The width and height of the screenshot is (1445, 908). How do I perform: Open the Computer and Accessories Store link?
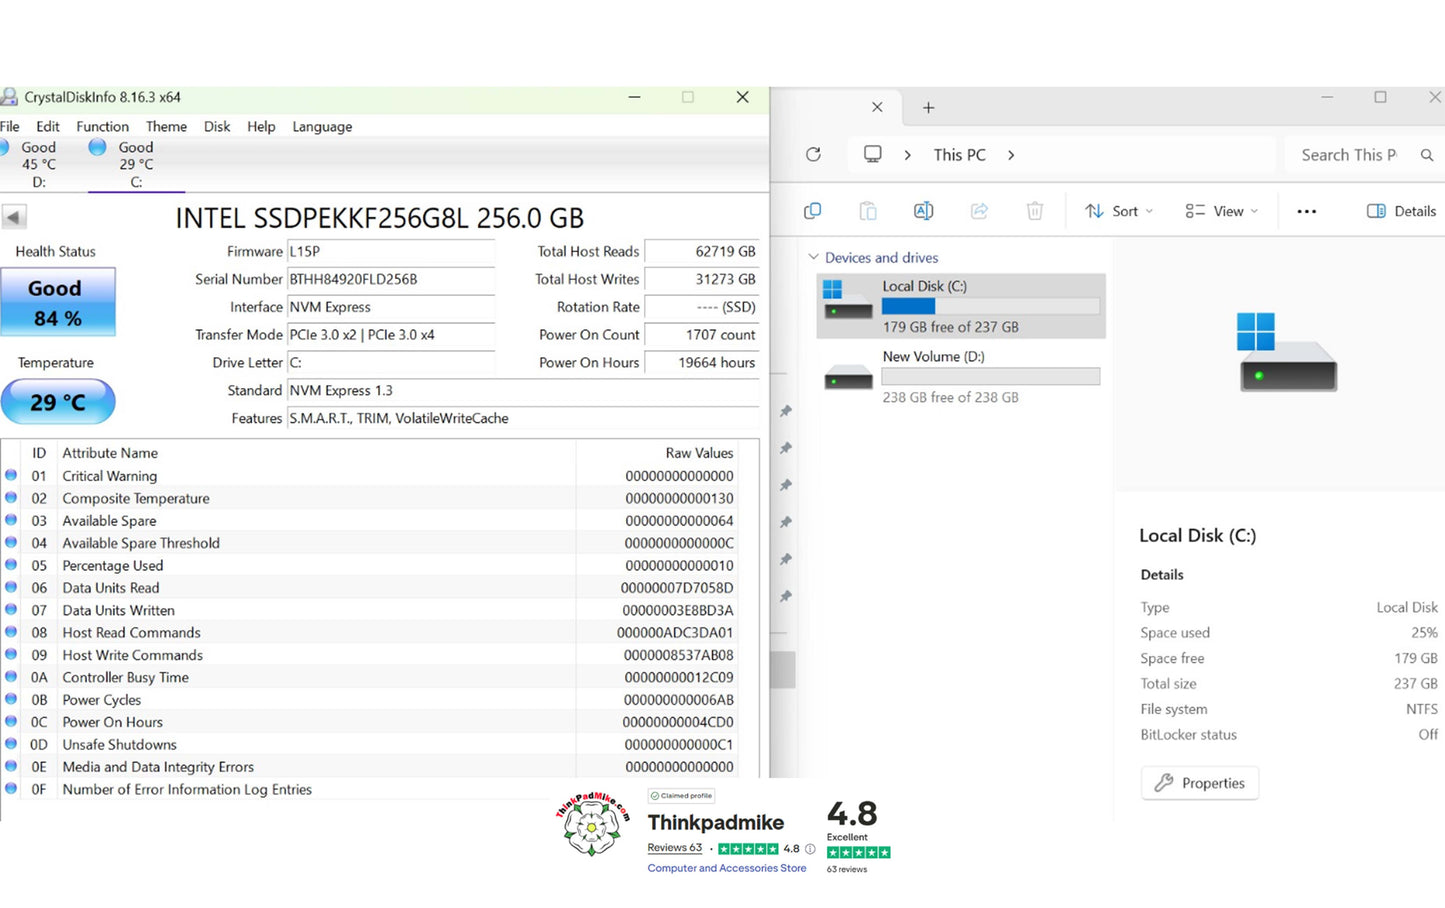(x=727, y=868)
